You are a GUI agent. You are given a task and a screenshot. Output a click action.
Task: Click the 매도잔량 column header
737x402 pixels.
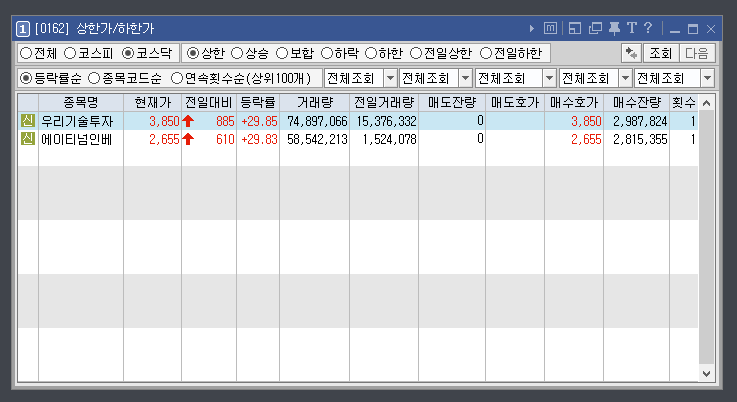coord(452,102)
